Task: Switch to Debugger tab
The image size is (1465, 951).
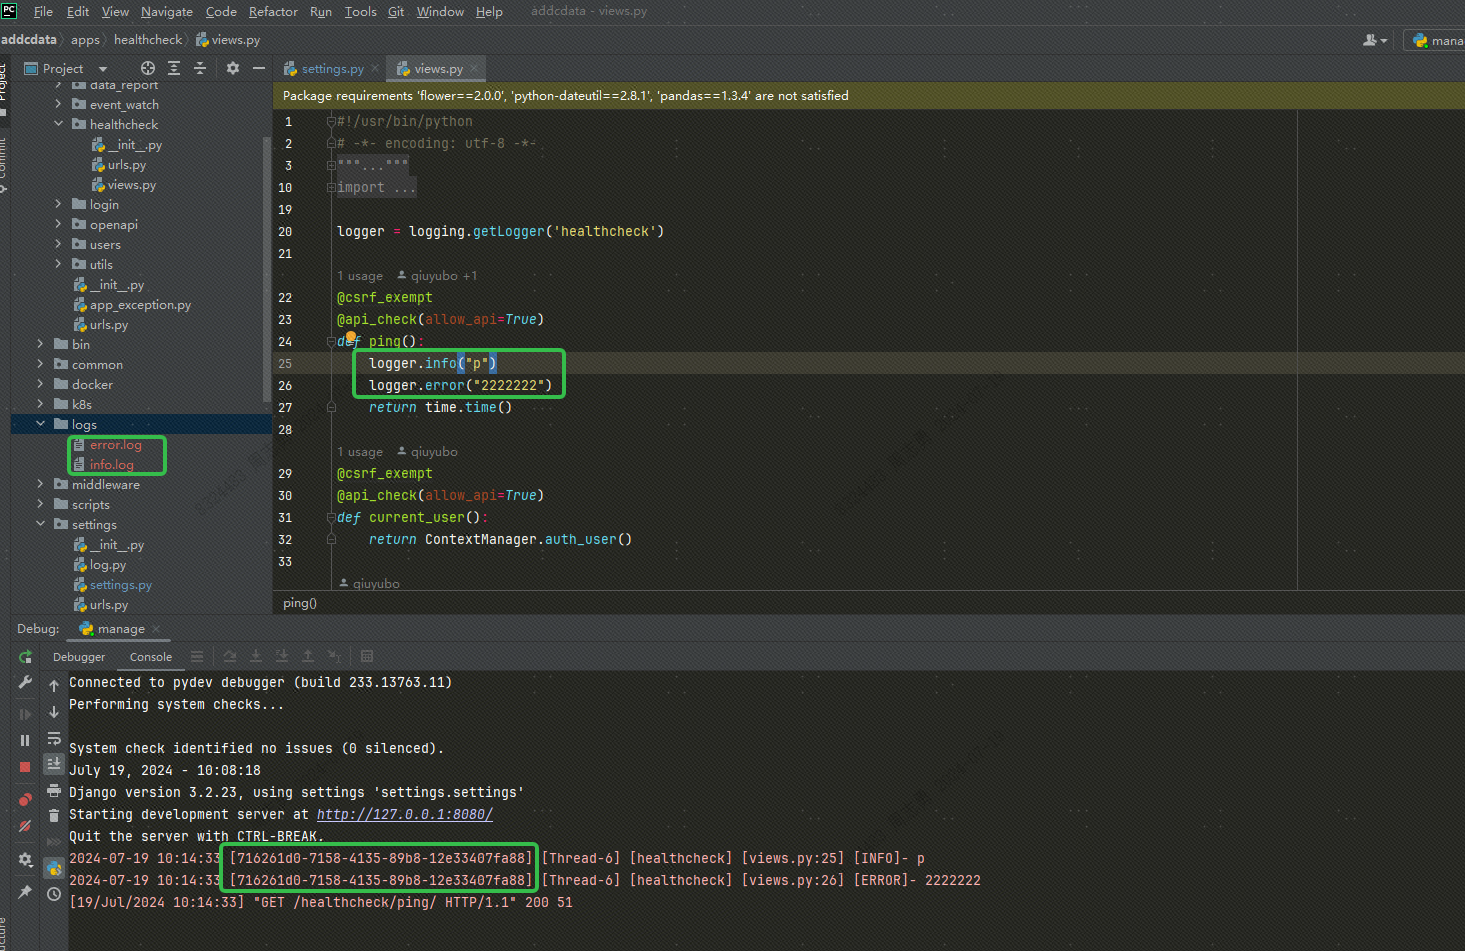Action: pos(79,657)
